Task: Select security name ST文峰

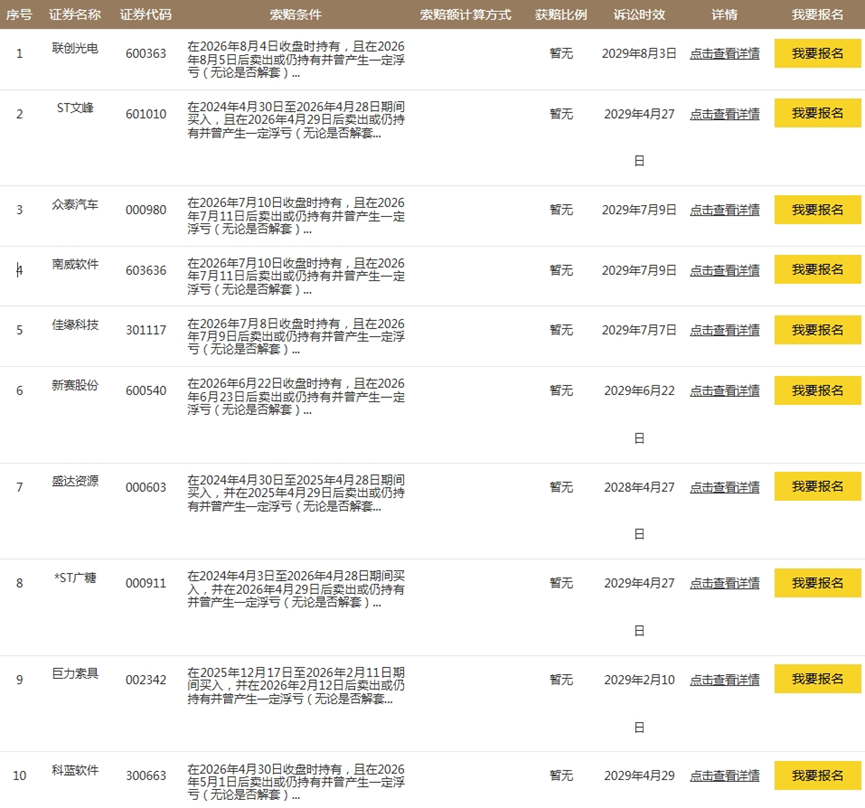Action: pyautogui.click(x=75, y=108)
